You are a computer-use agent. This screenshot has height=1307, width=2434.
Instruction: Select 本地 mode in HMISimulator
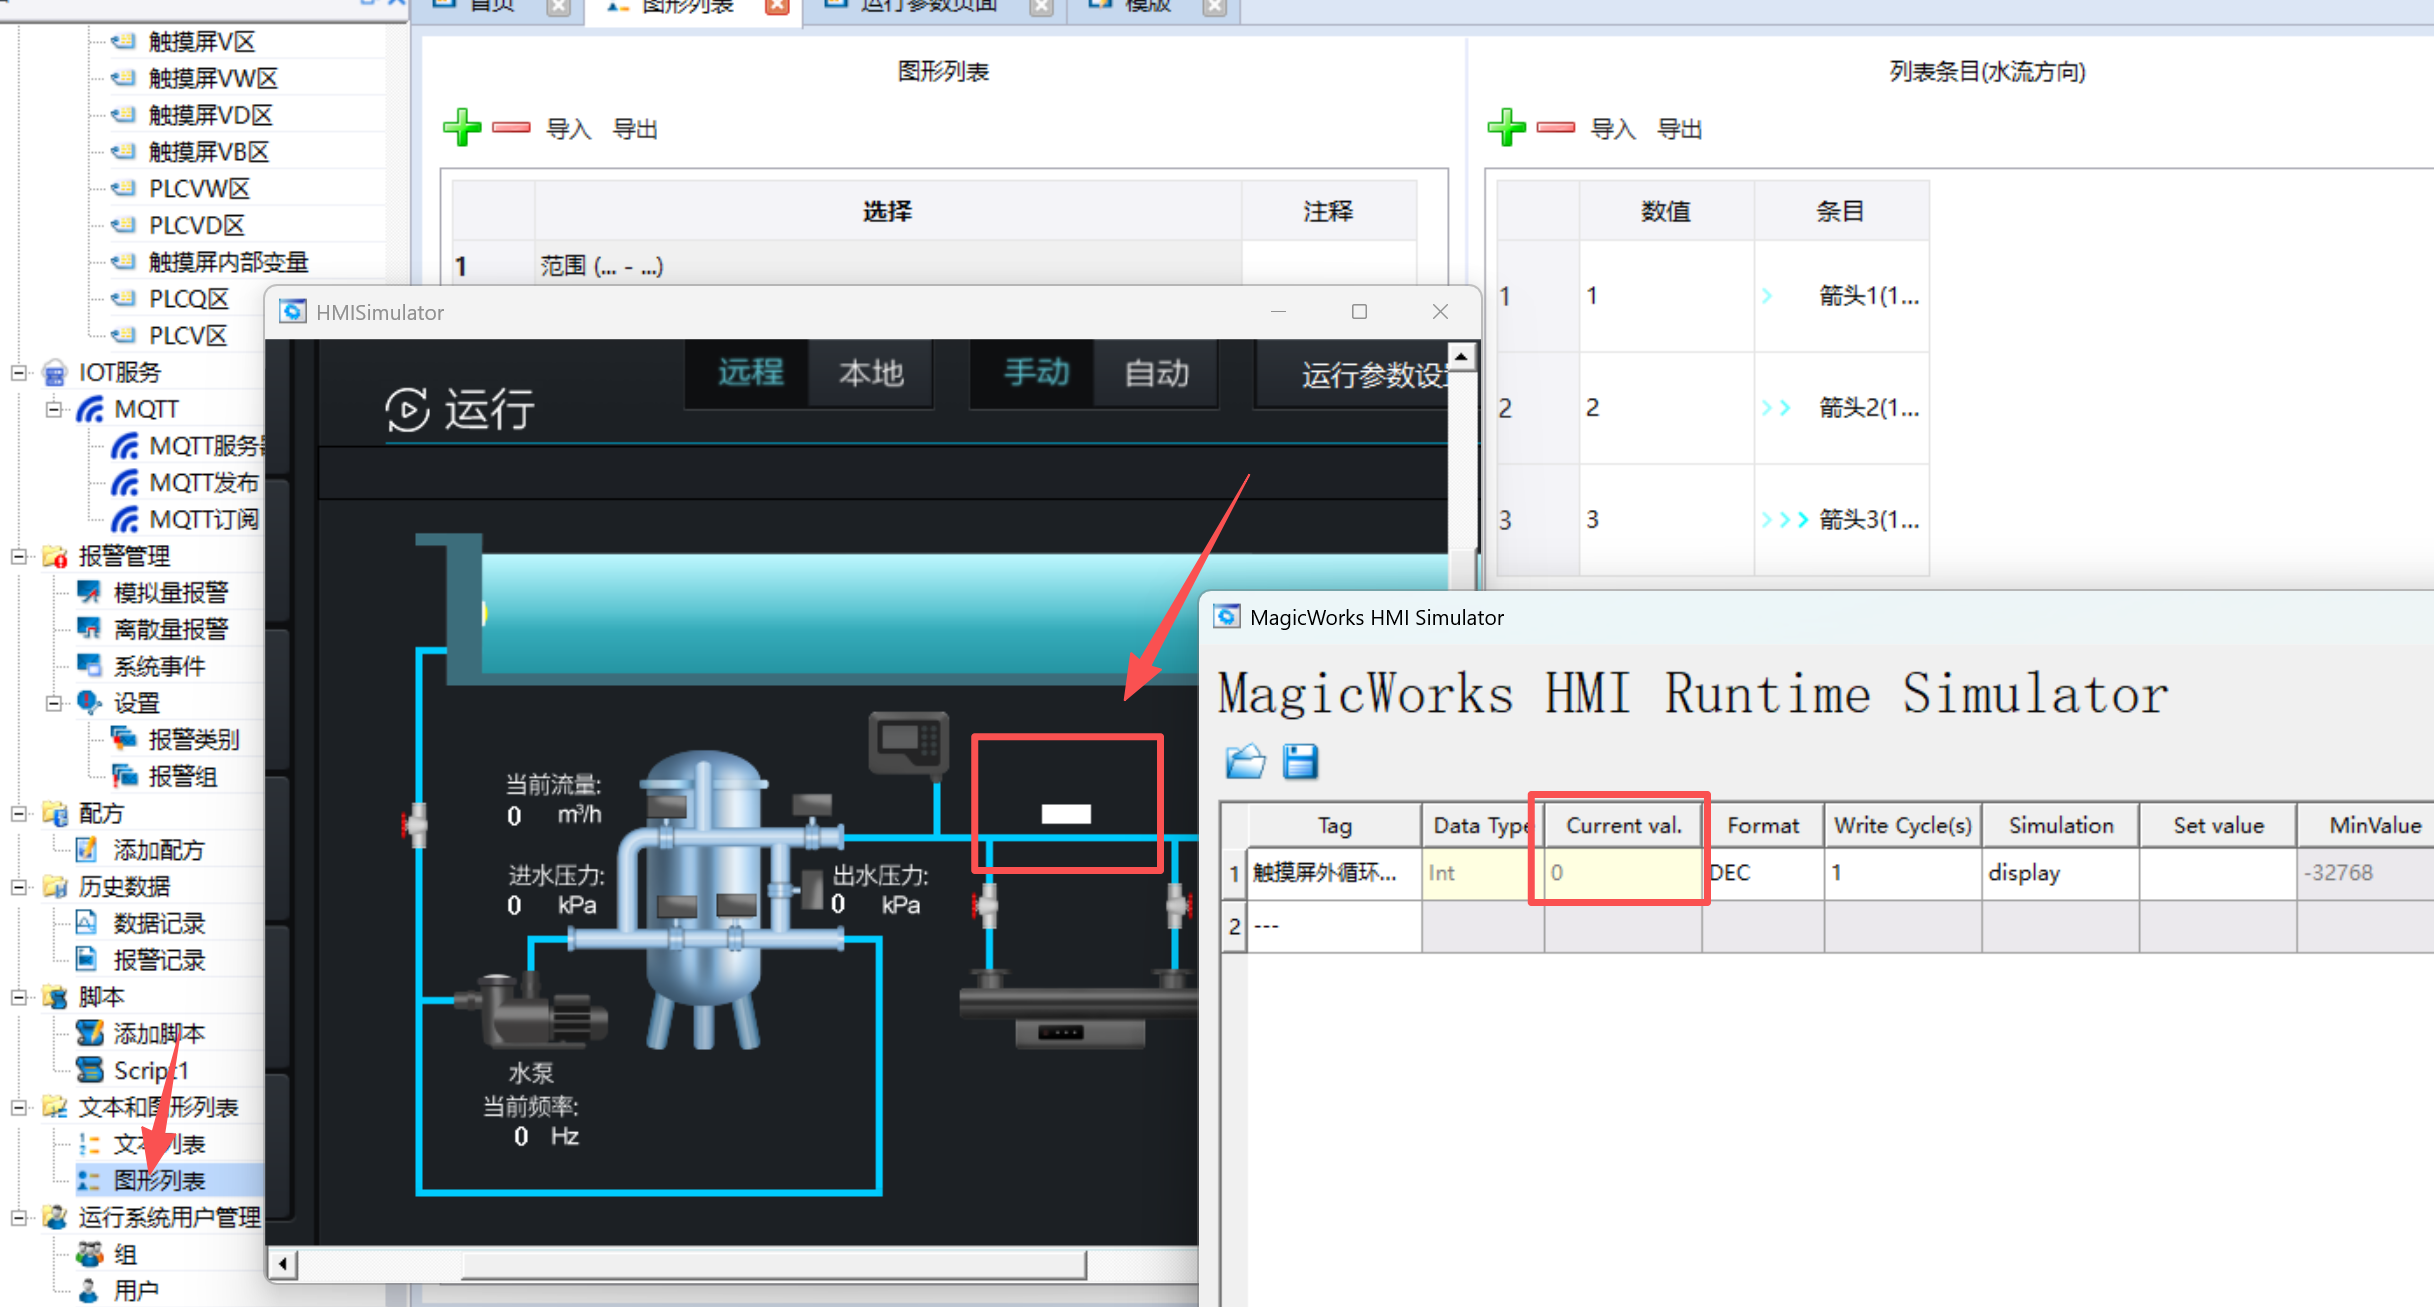click(x=871, y=372)
